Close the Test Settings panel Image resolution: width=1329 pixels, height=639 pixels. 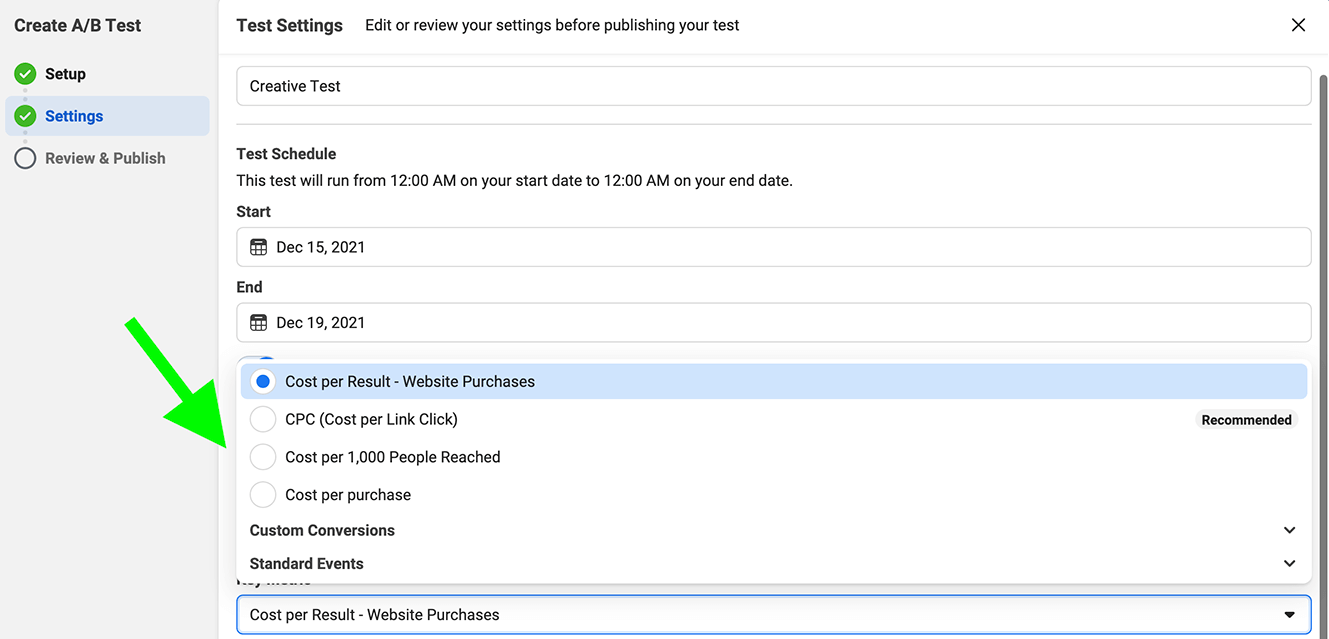point(1298,25)
